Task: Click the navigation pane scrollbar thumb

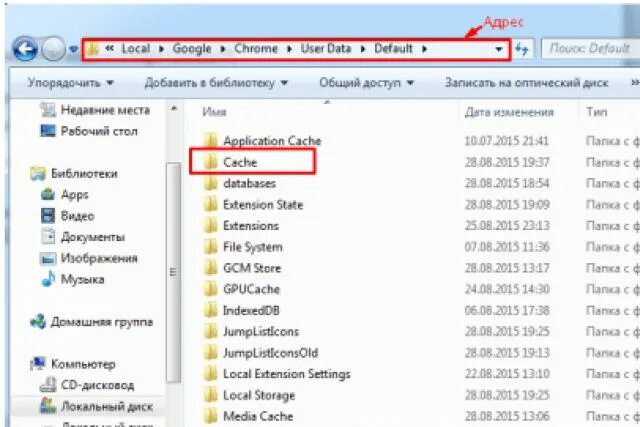Action: click(x=174, y=272)
